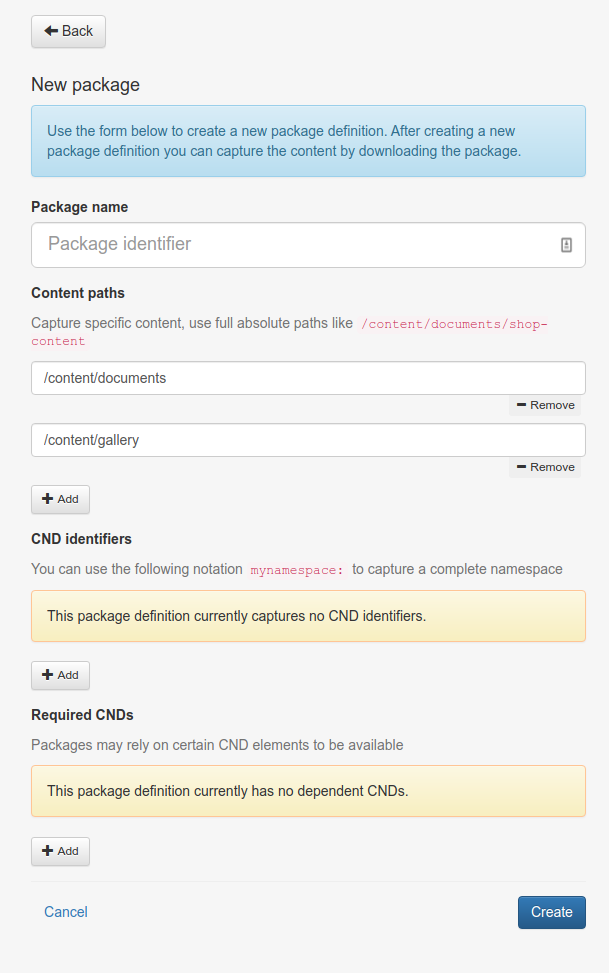Click the no CND identifiers warning

308,616
